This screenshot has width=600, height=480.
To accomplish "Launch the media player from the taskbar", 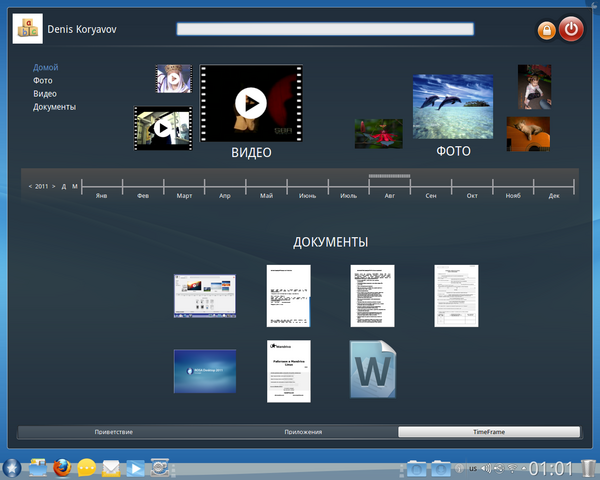I will (136, 467).
